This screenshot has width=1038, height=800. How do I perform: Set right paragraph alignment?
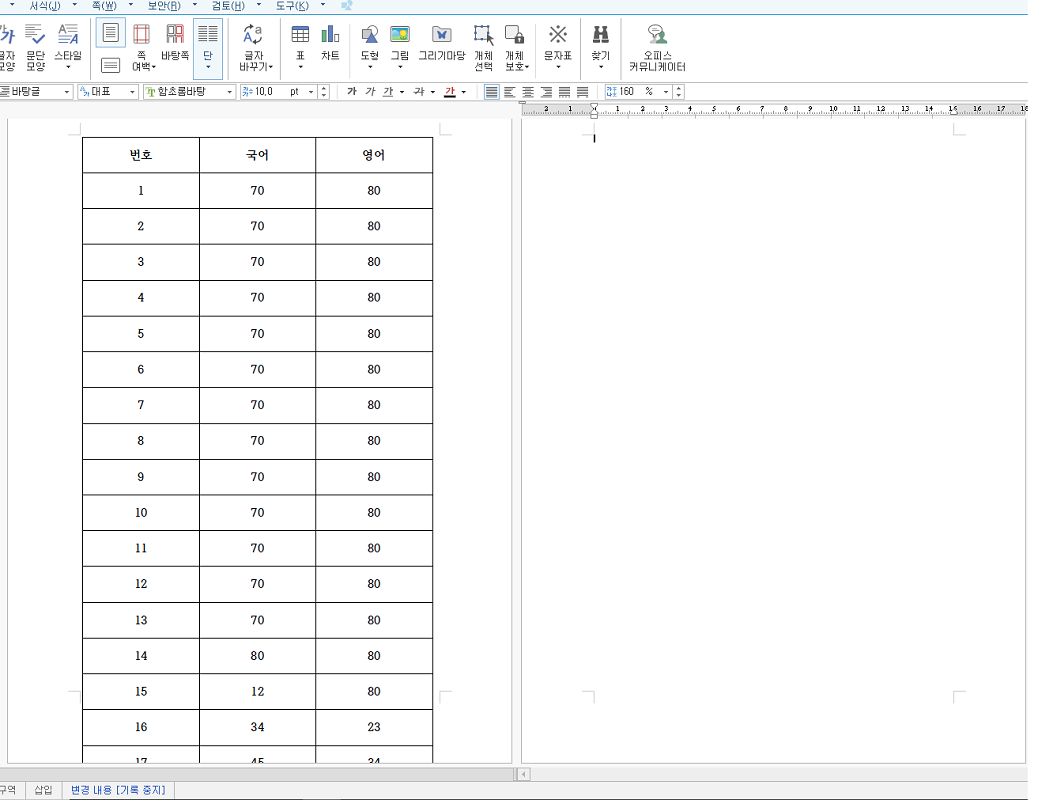click(546, 91)
